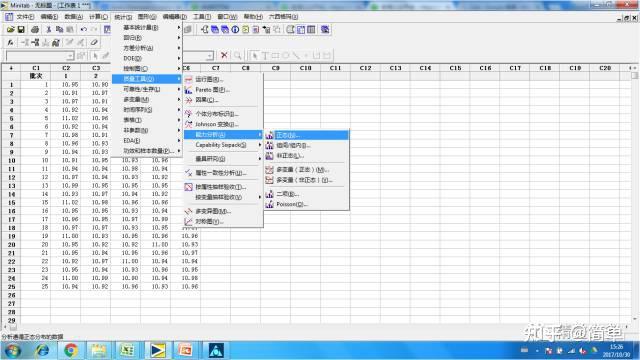Click the Copy toolbar icon
Viewport: 640px width, 360px height.
59,29
